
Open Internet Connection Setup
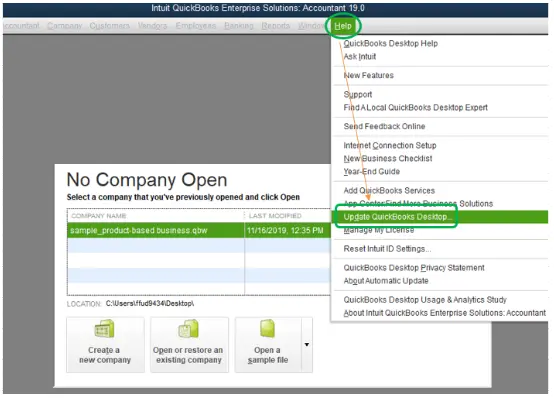tap(390, 145)
